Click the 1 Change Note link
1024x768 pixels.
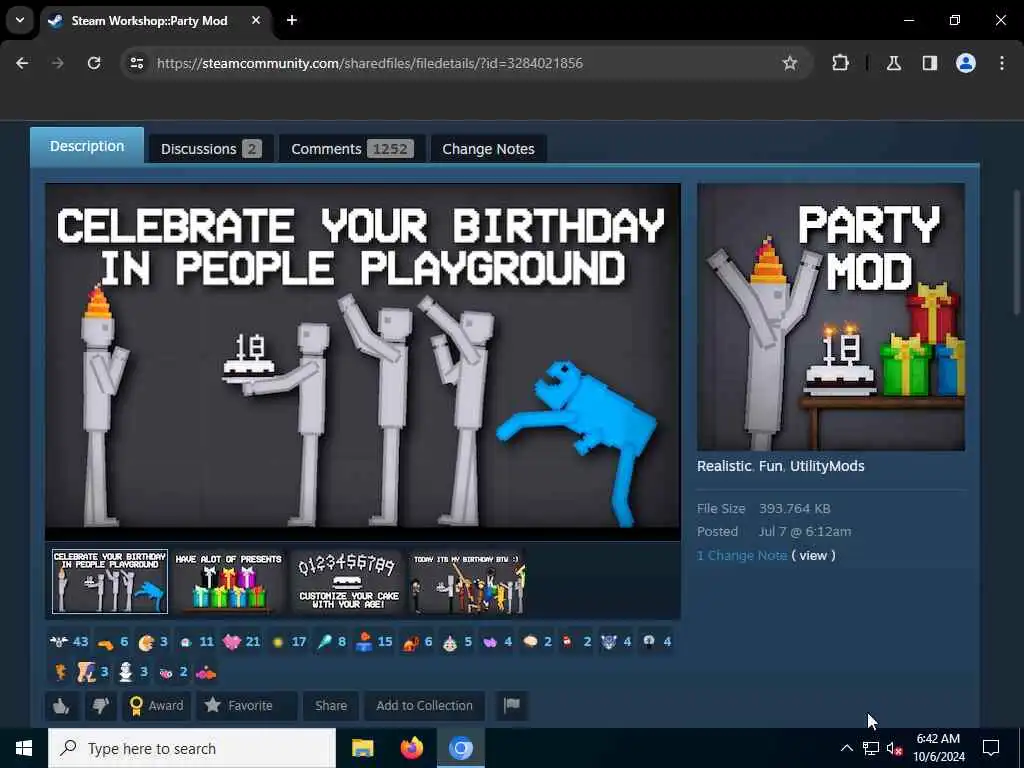click(x=742, y=555)
